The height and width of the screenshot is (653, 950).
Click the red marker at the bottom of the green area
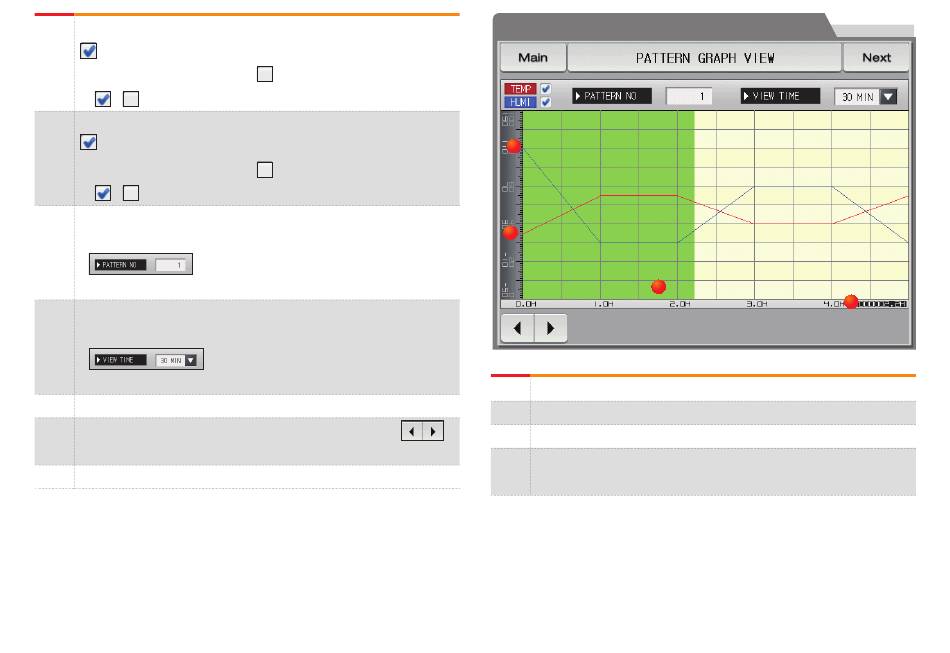pos(658,286)
